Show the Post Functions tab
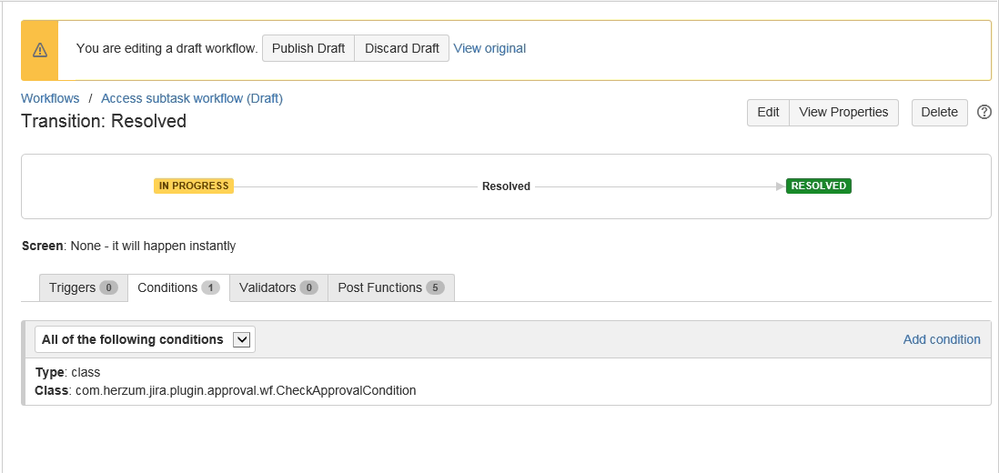The width and height of the screenshot is (999, 473). tap(391, 287)
